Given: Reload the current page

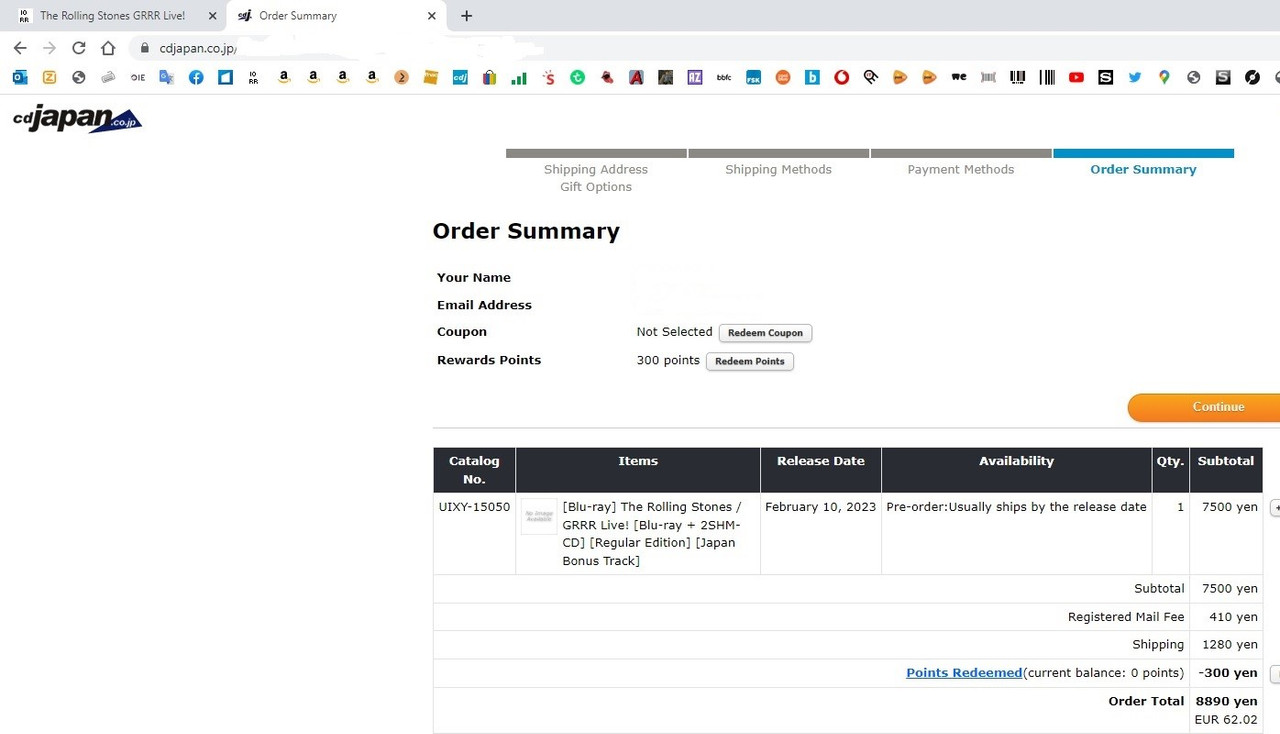Looking at the screenshot, I should [79, 48].
